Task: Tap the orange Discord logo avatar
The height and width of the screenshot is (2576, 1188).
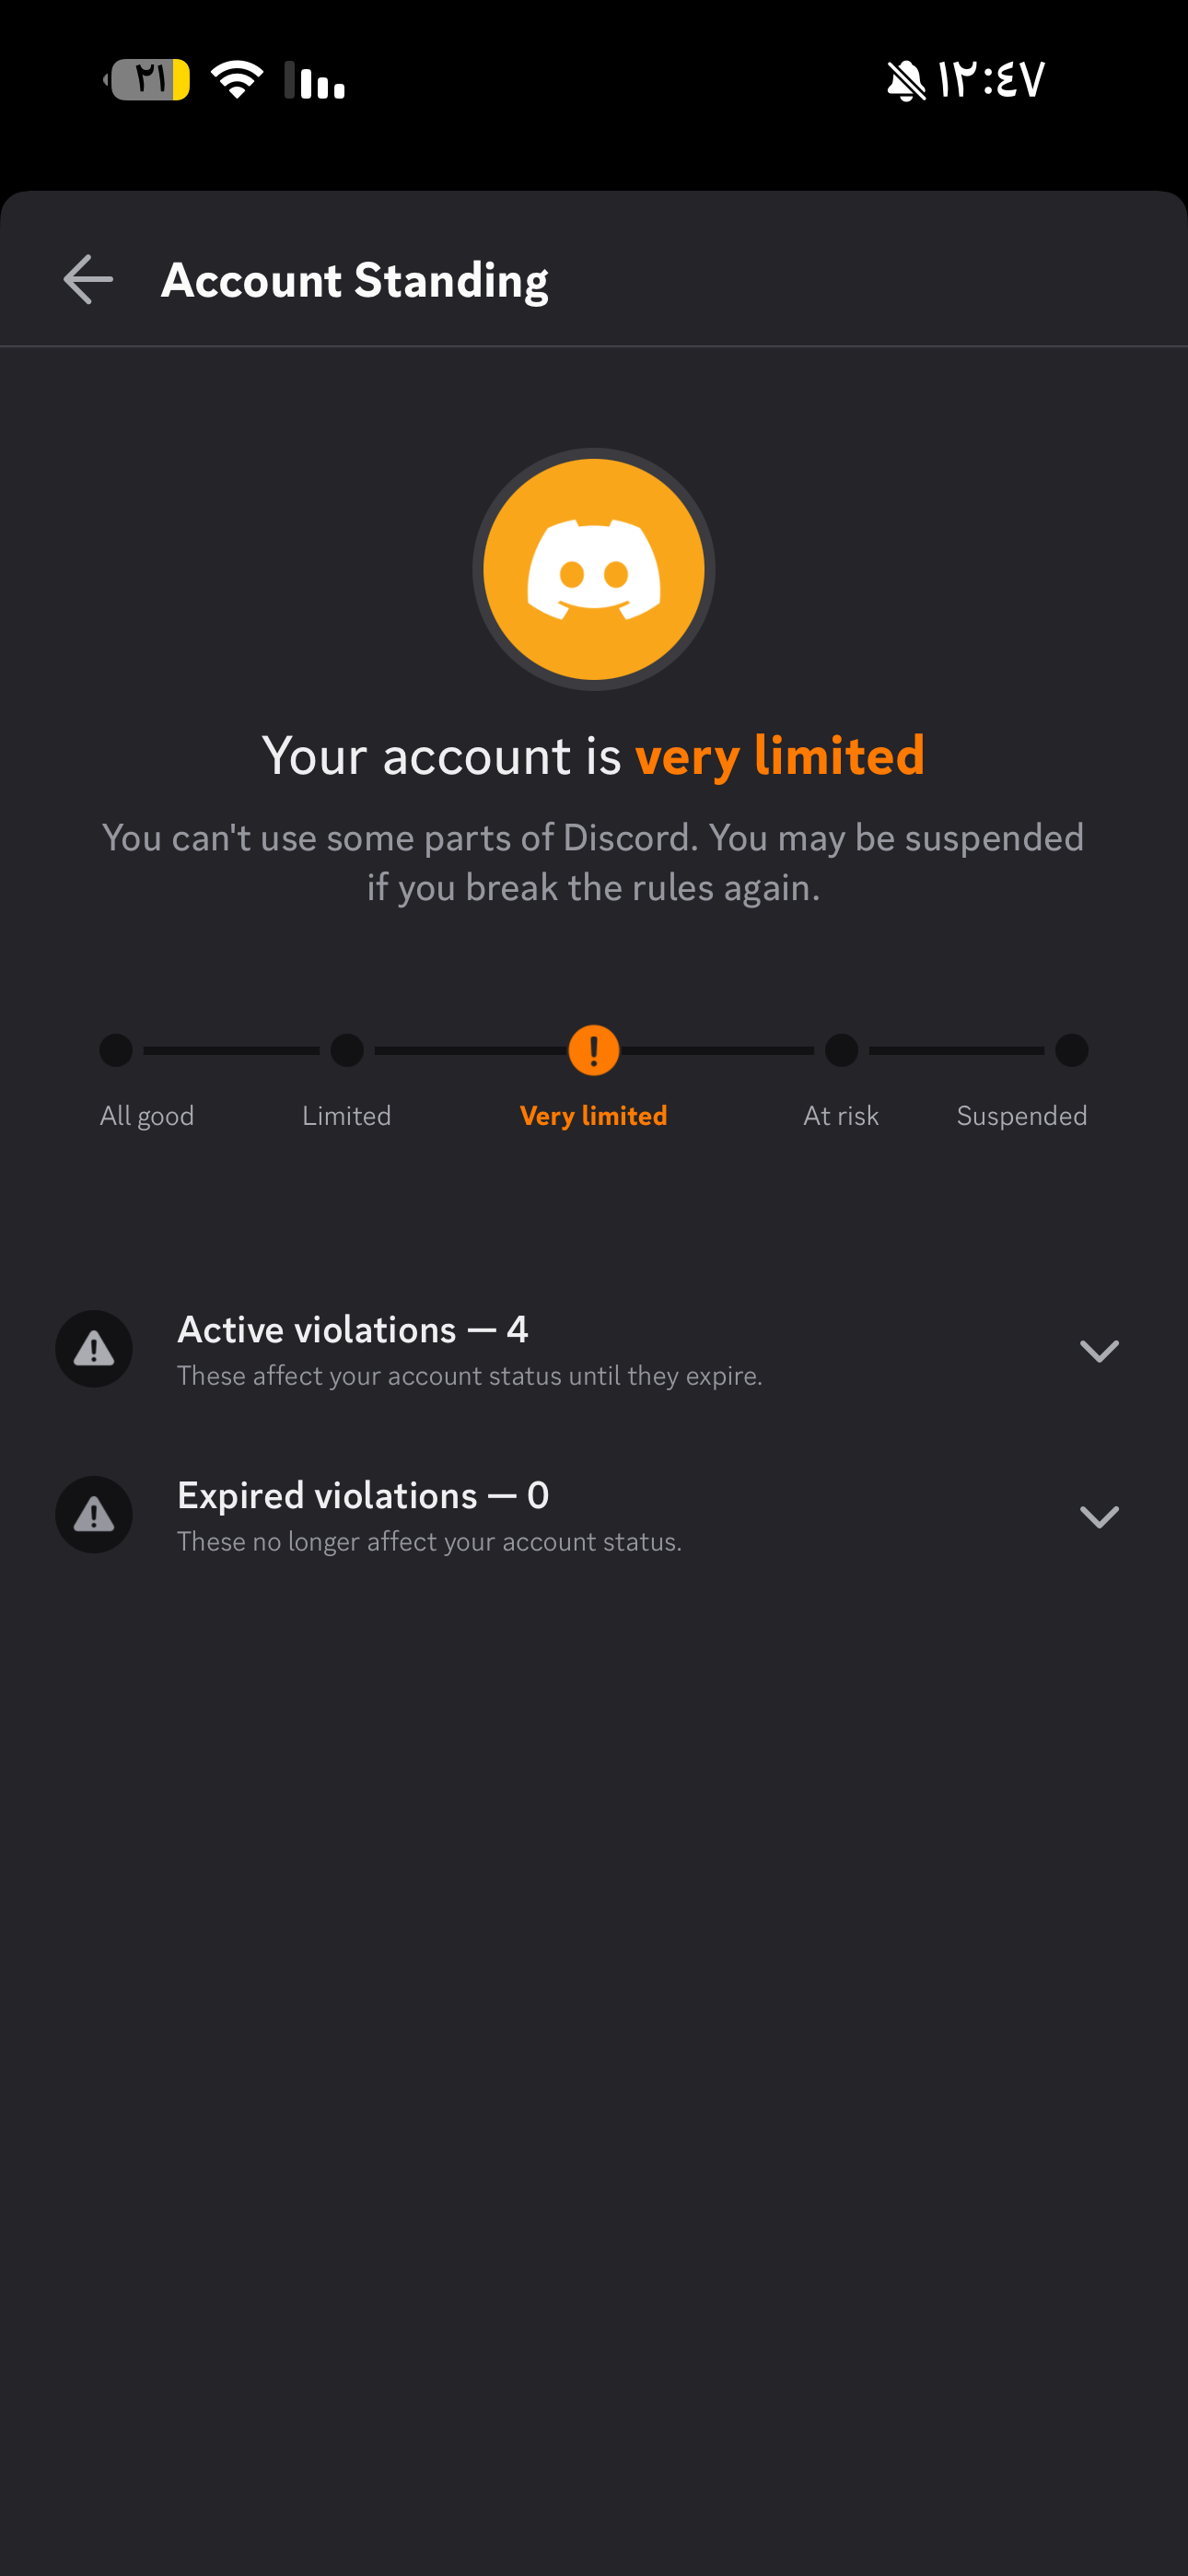Action: (x=594, y=569)
